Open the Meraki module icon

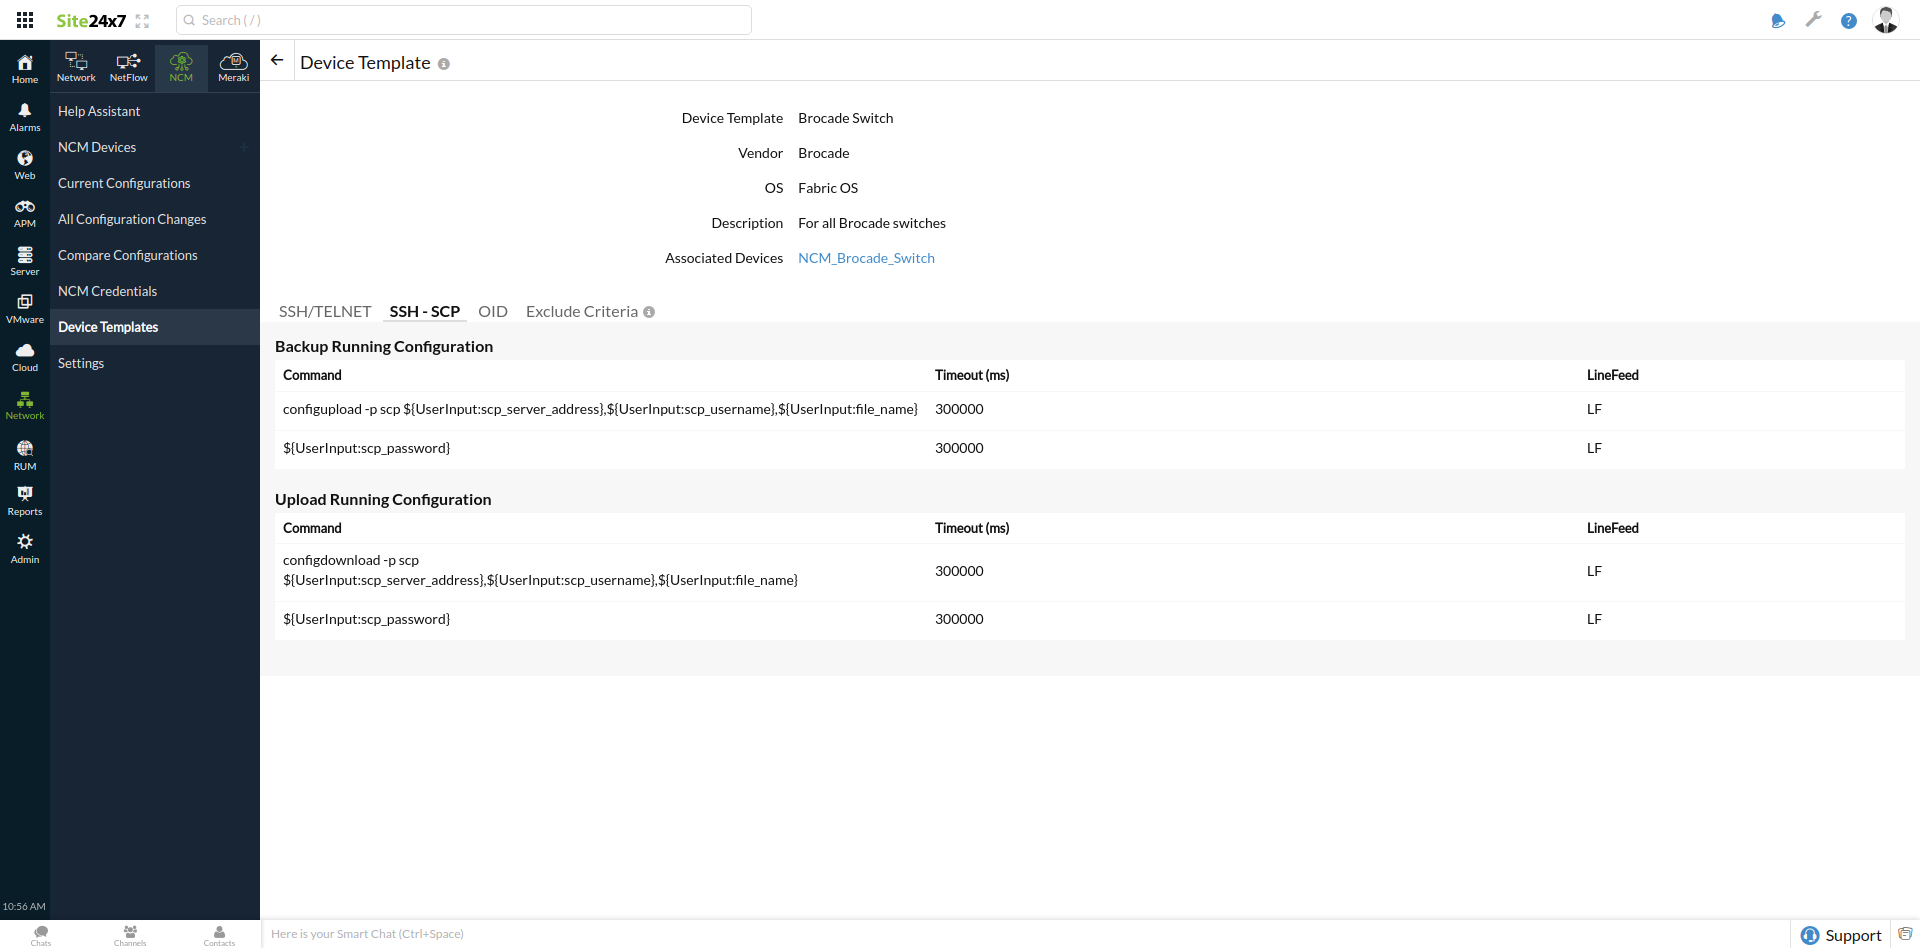click(x=233, y=65)
